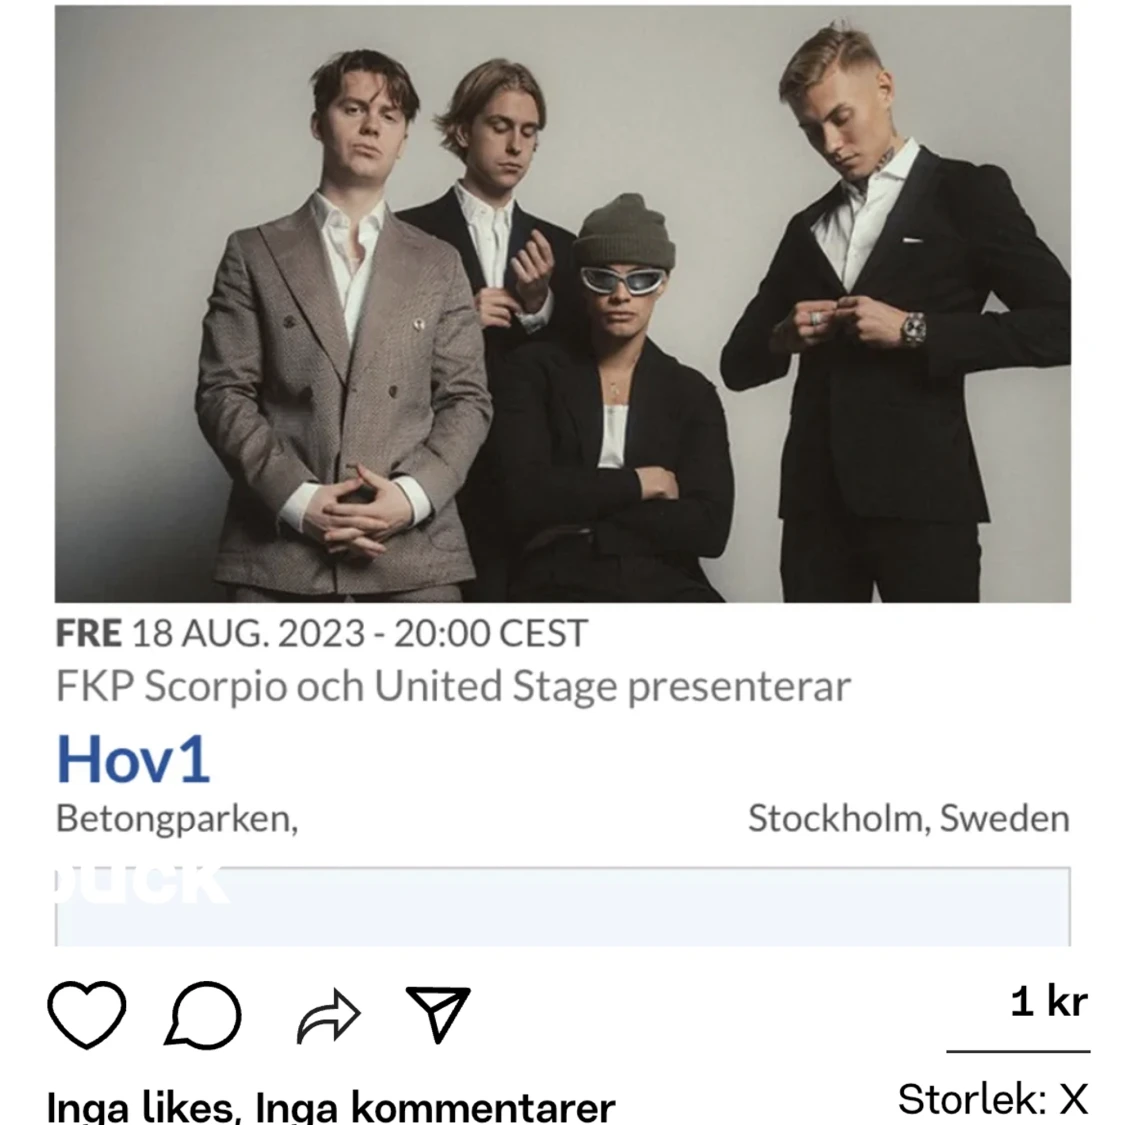Send the post via the paper plane icon
Viewport: 1125px width, 1125px height.
coord(438,1013)
